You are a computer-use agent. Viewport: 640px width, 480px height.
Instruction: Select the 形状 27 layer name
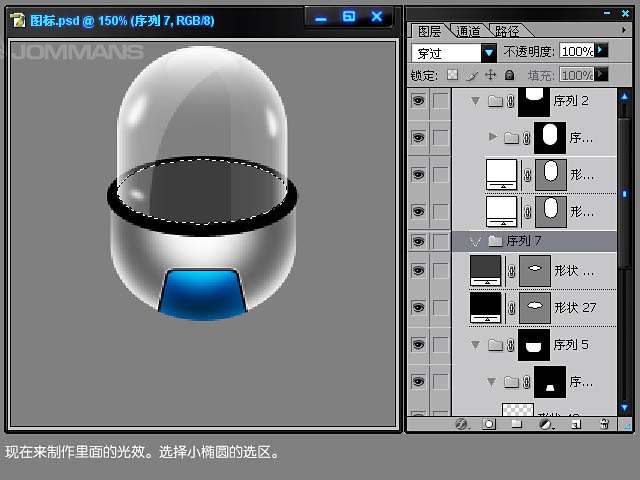[575, 307]
